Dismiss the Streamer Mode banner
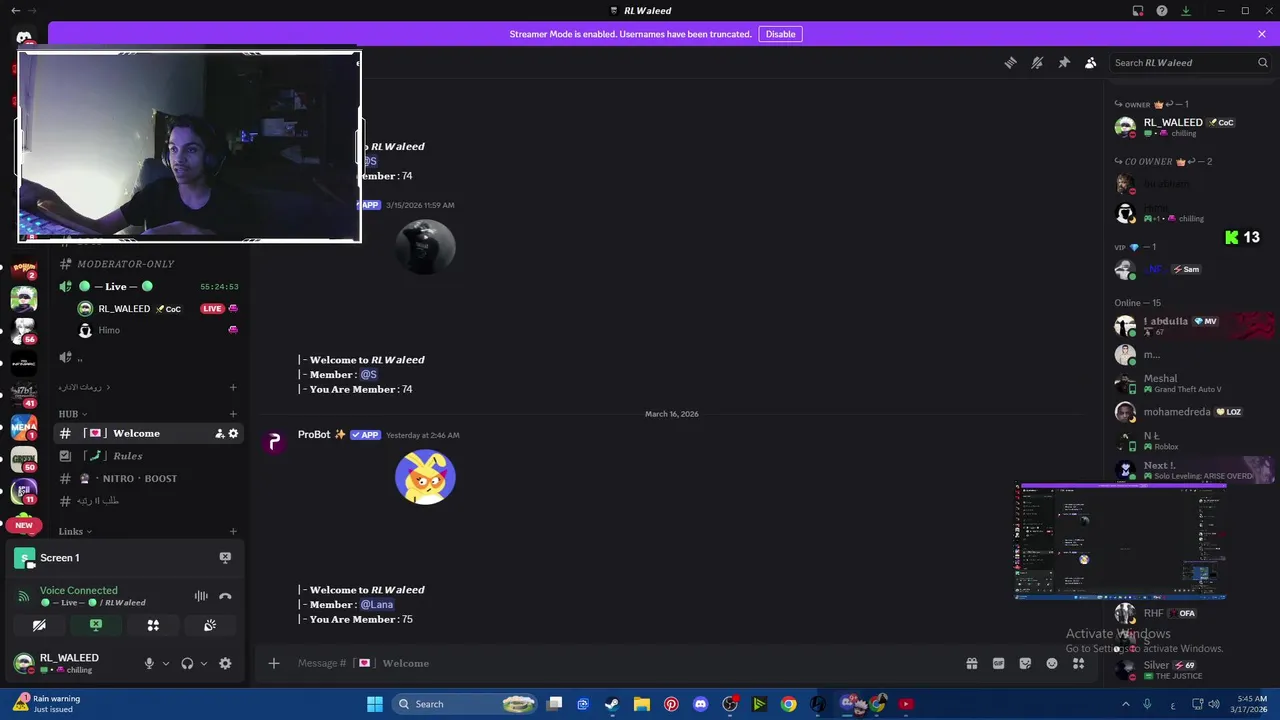Viewport: 1280px width, 720px height. (1262, 34)
